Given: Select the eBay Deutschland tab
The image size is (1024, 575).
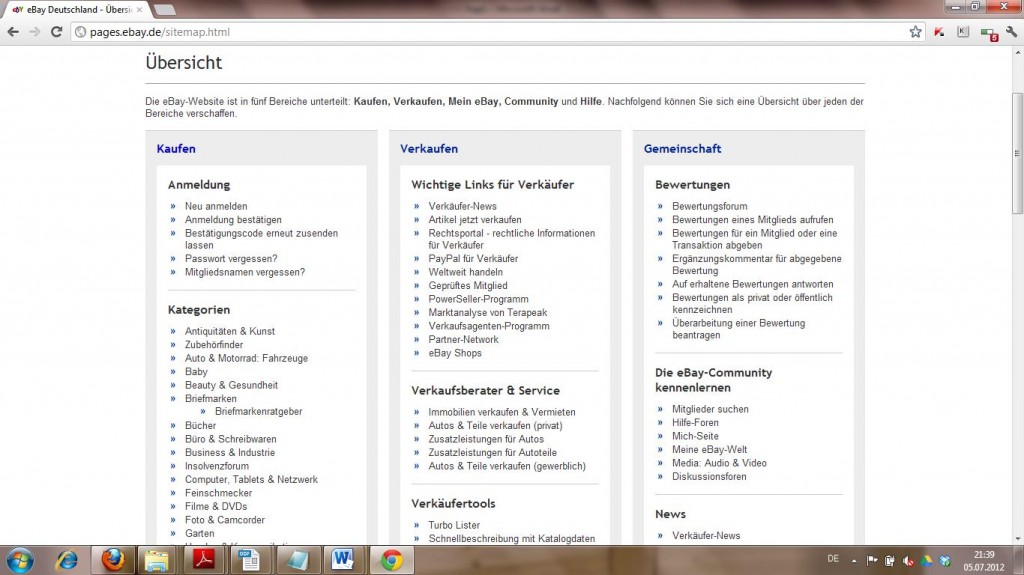Looking at the screenshot, I should pos(77,10).
